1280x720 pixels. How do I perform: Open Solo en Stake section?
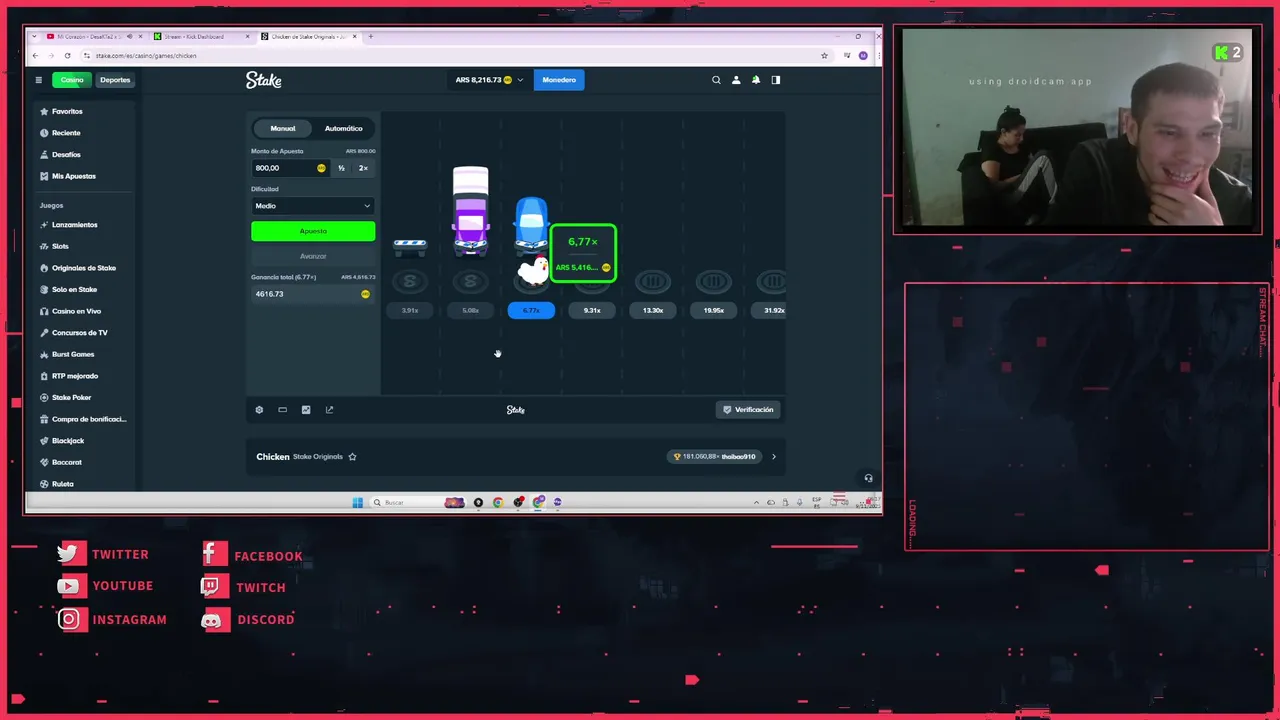(74, 290)
